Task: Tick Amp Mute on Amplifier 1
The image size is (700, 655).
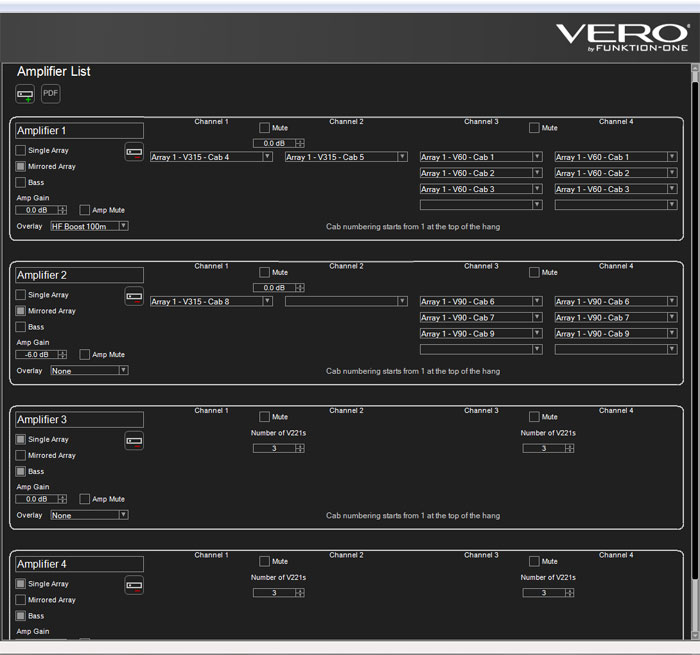Action: click(84, 210)
